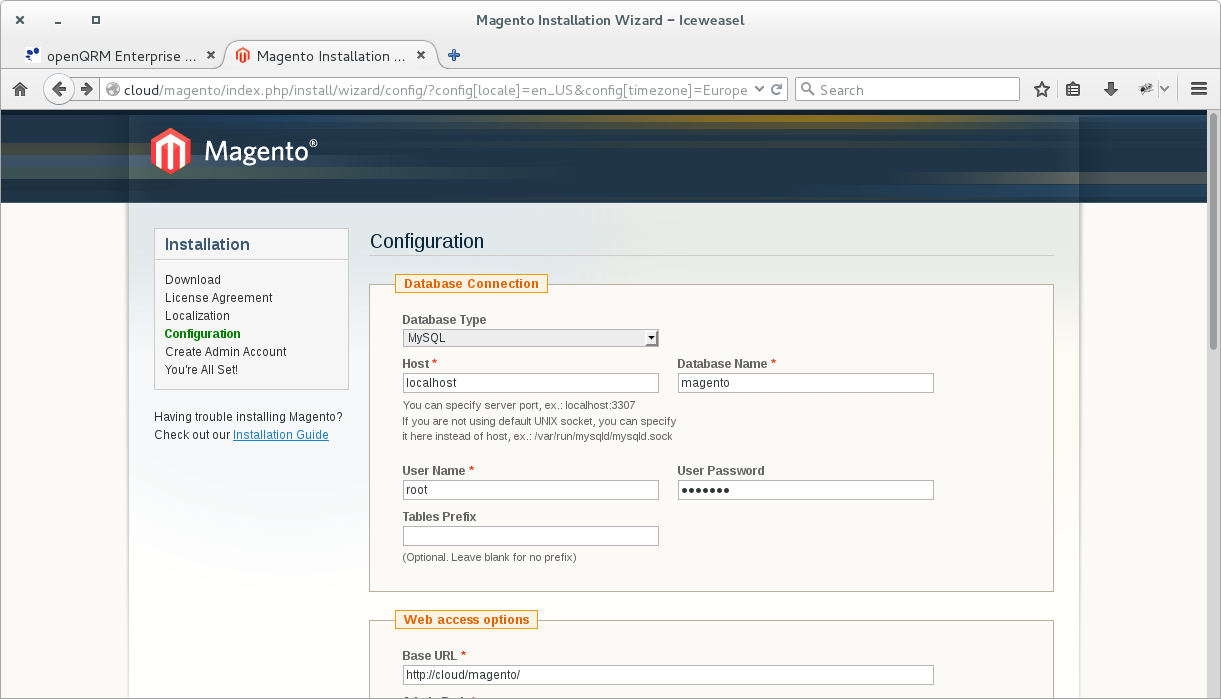Focus the Host input field

[530, 383]
